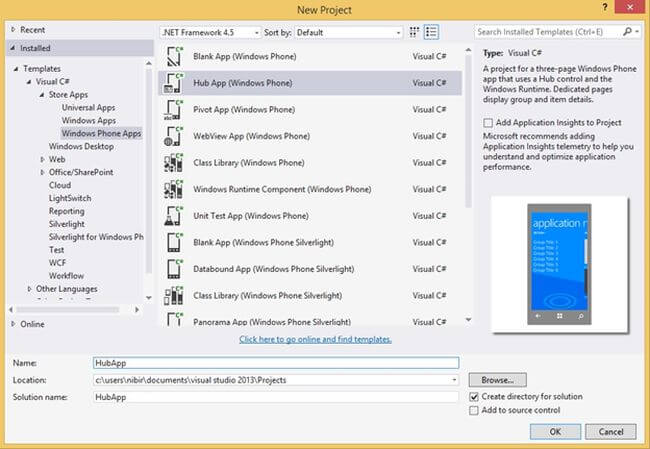
Task: Click the Name input field
Action: click(276, 363)
